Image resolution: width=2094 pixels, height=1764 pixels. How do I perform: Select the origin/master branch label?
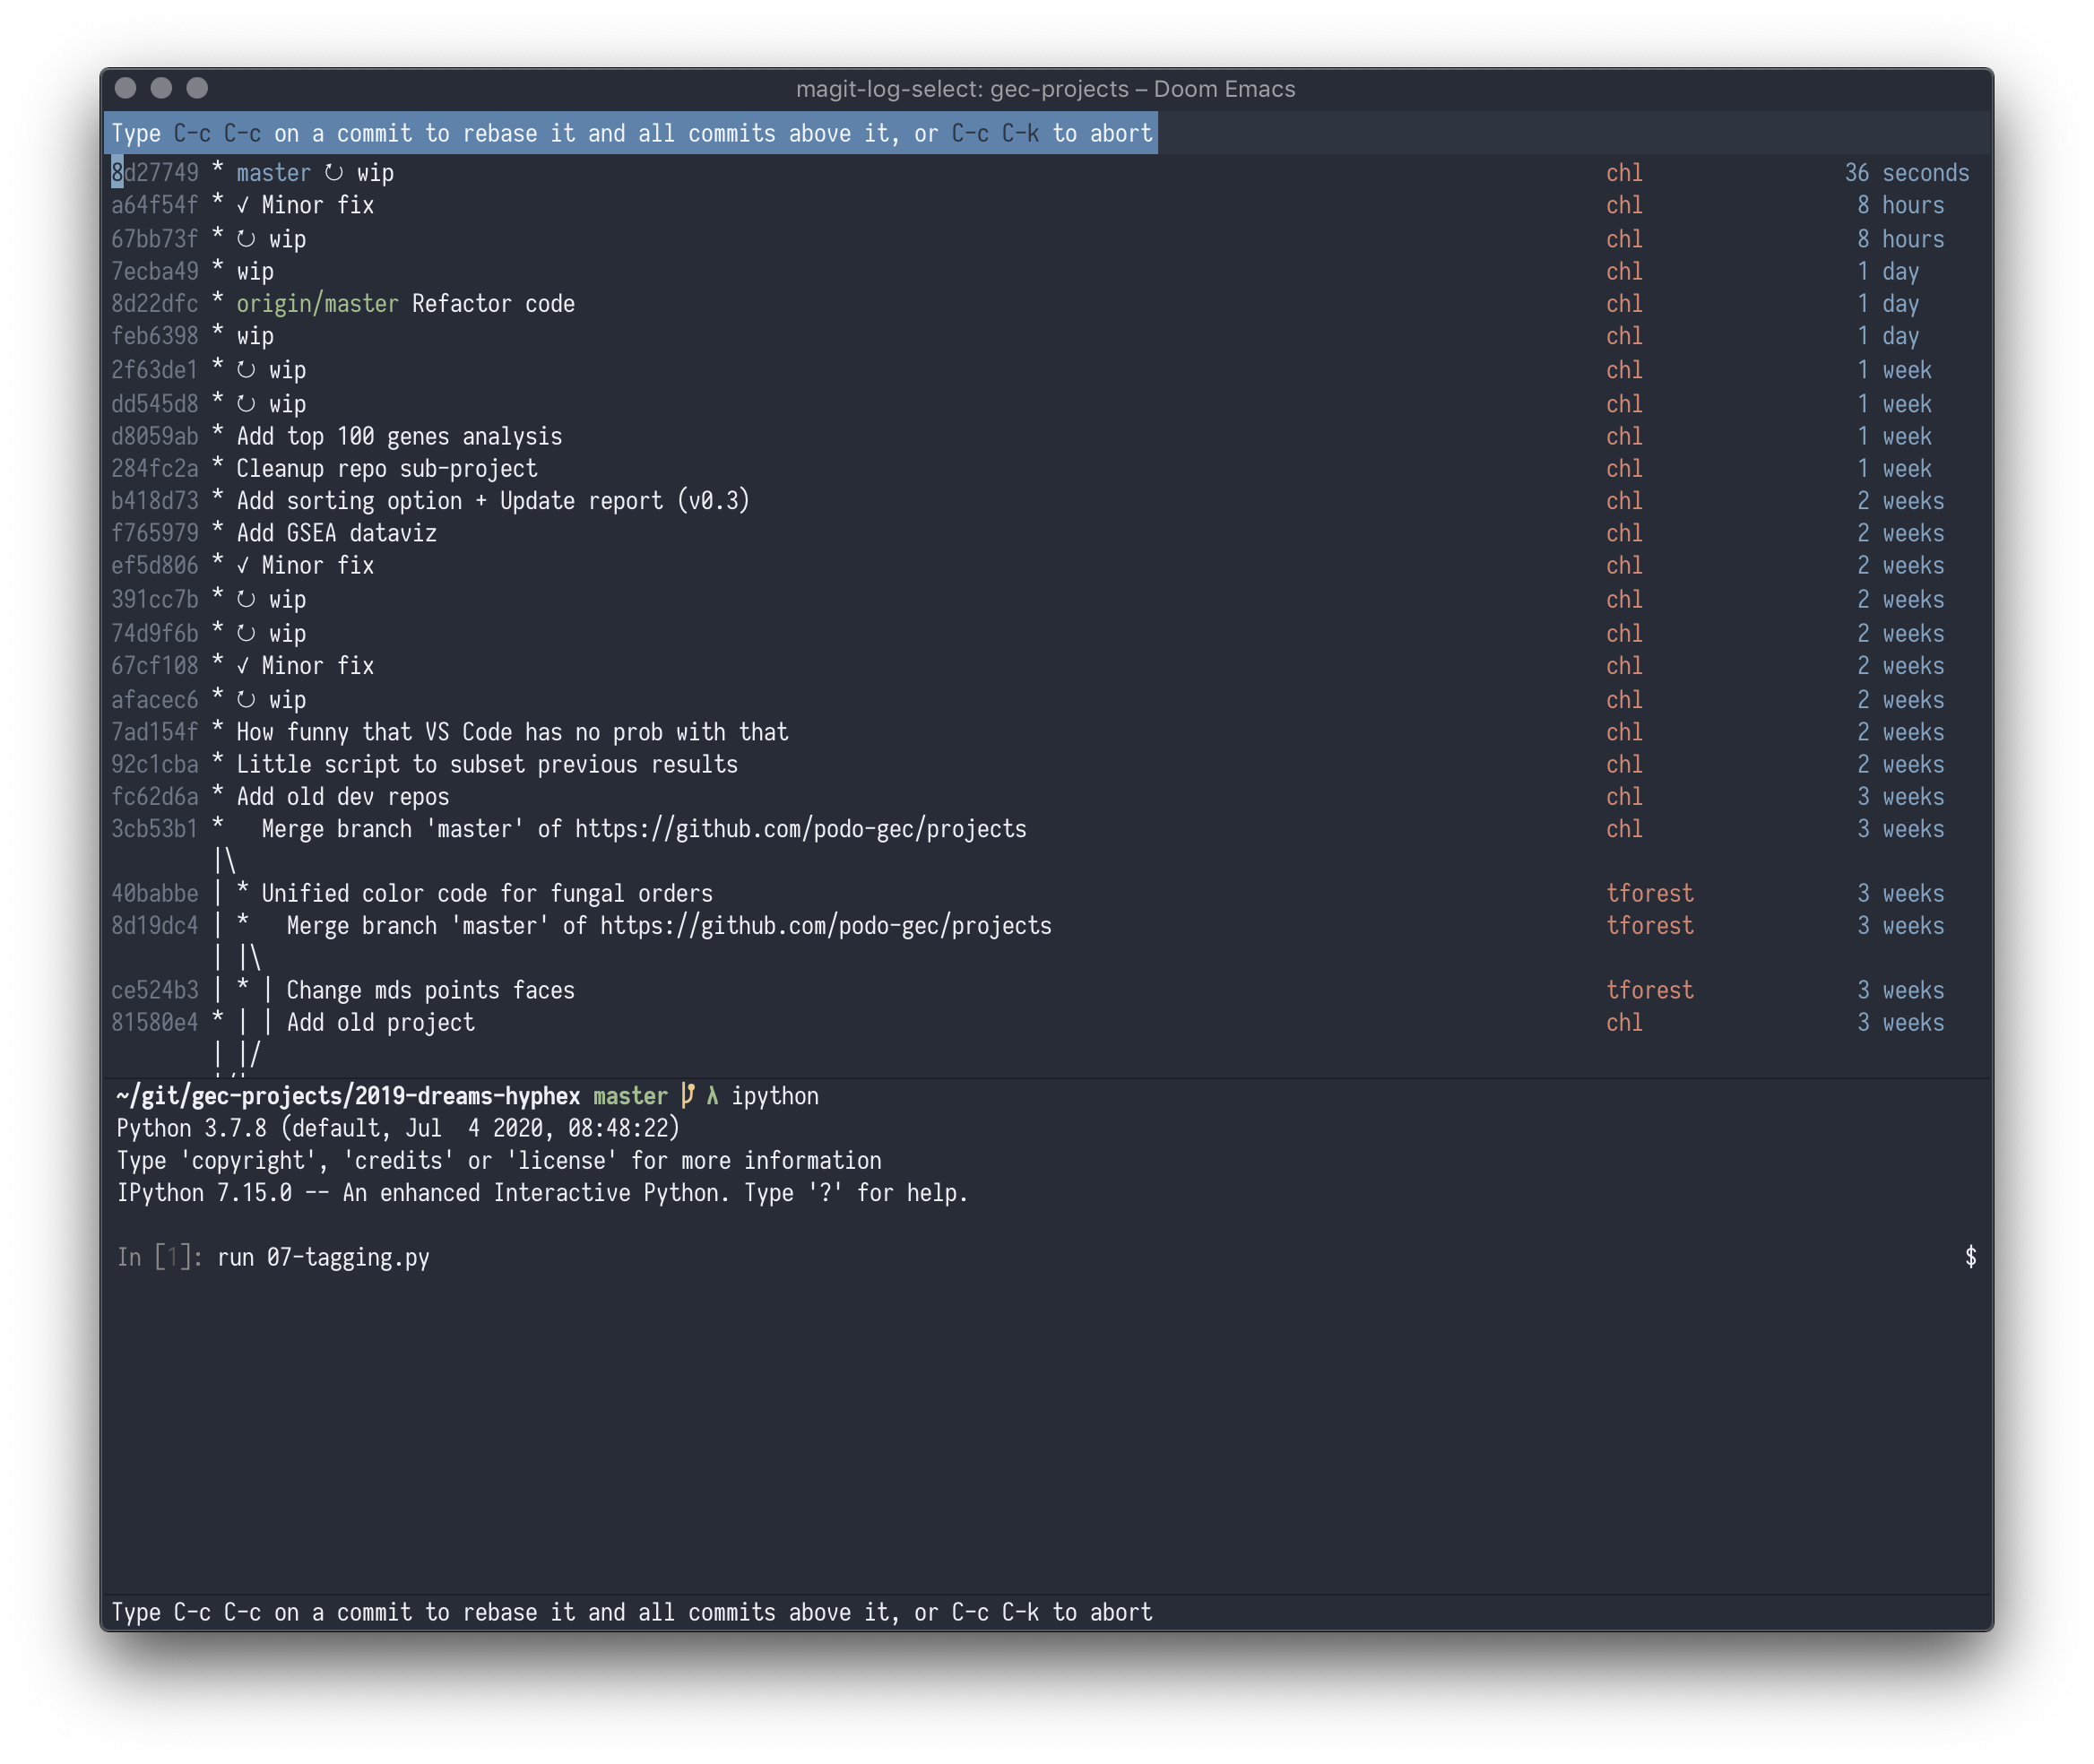pos(317,304)
